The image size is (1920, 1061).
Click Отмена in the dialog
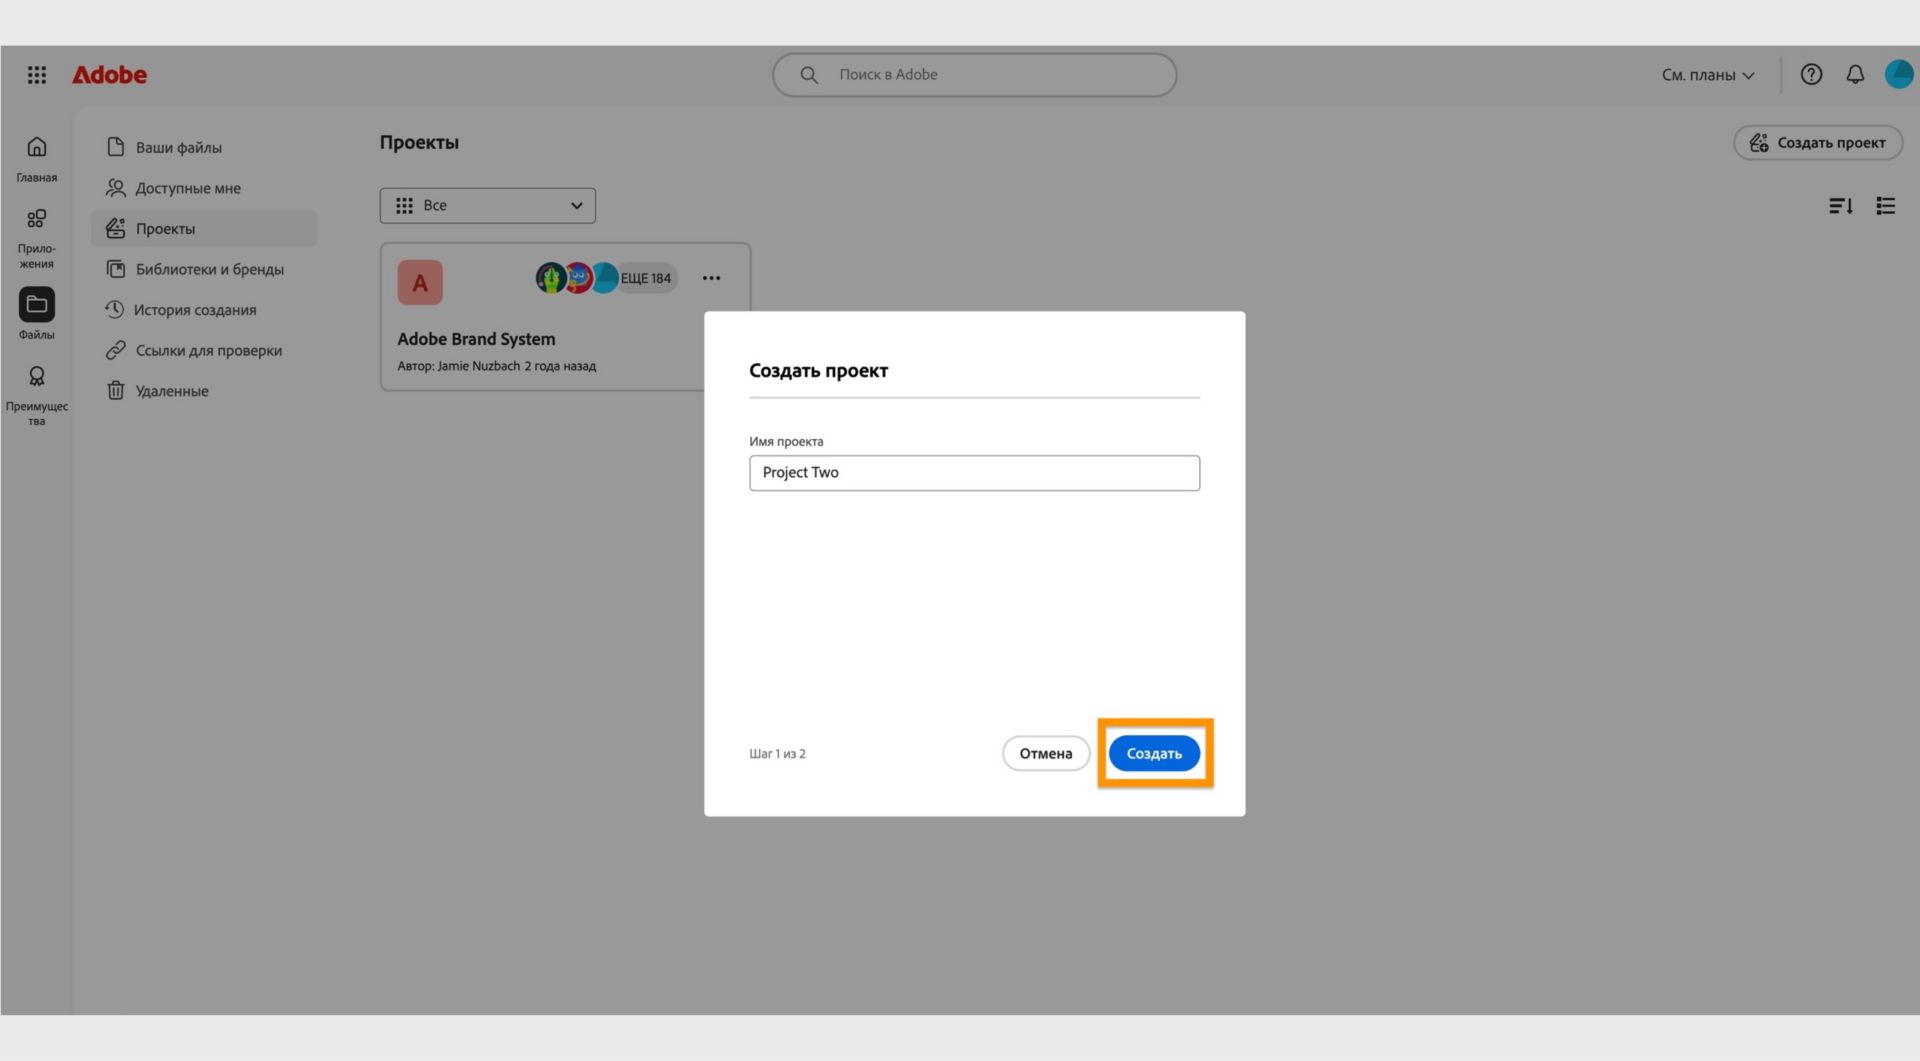pos(1046,753)
